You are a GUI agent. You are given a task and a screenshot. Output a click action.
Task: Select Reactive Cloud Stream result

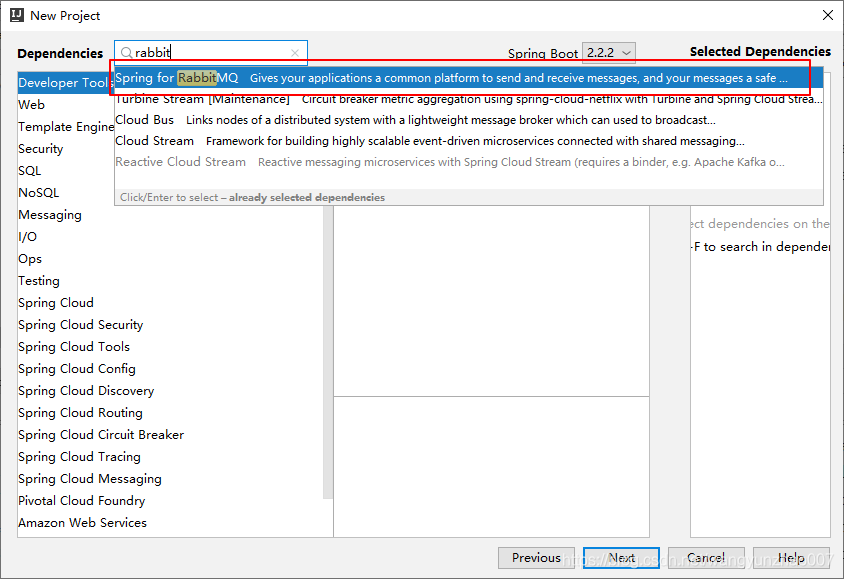tap(468, 162)
